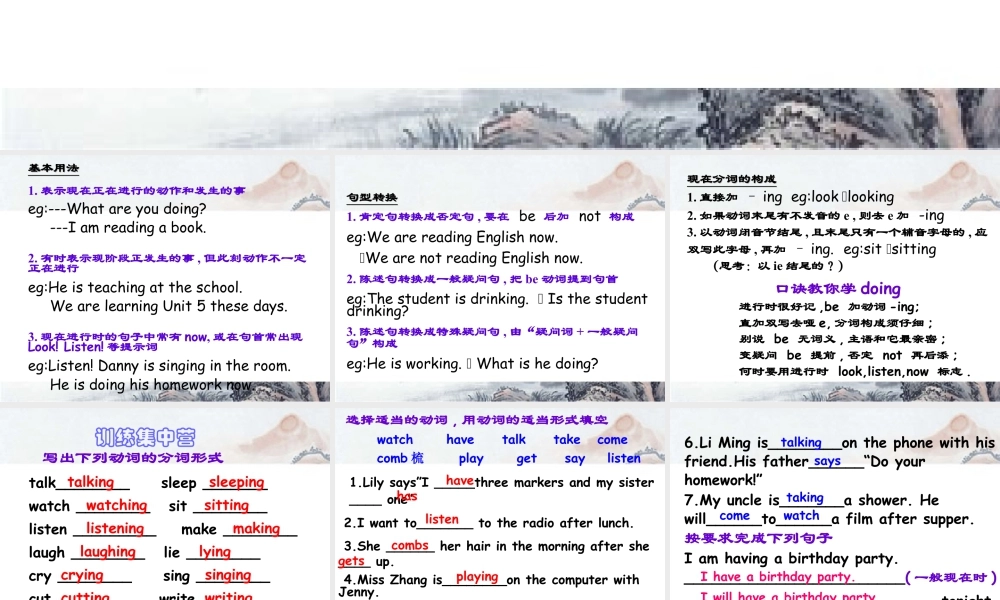Select the answer "sleeping" next to sleep
Viewport: 1000px width, 600px height.
point(236,481)
